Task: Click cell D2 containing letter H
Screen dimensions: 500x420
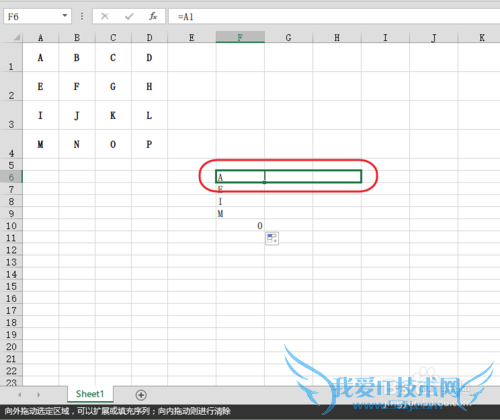Action: [149, 86]
